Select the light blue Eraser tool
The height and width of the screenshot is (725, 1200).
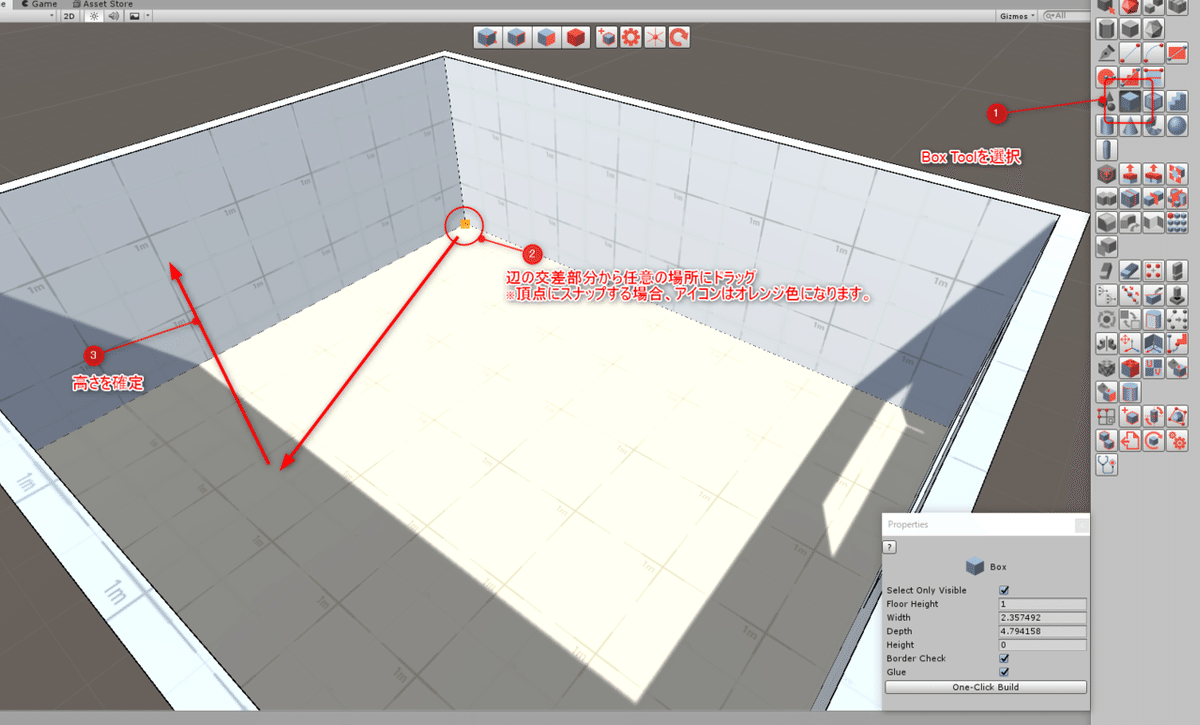1131,271
